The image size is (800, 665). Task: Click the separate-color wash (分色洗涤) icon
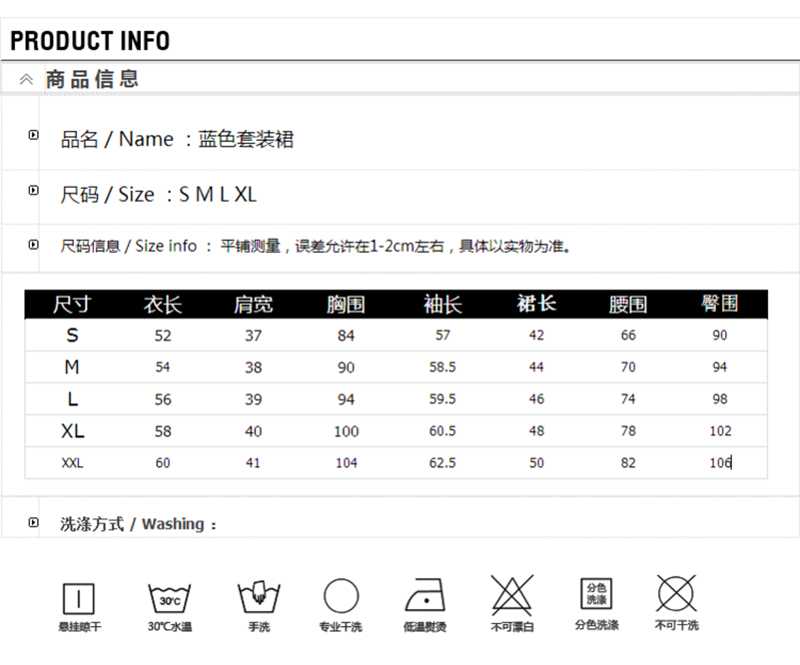point(596,593)
